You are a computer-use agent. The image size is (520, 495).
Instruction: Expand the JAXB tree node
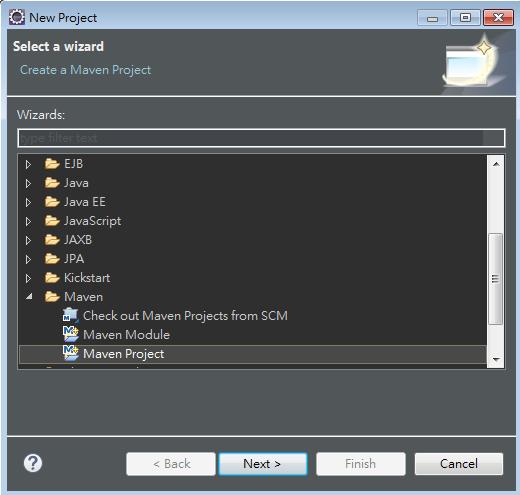28,240
